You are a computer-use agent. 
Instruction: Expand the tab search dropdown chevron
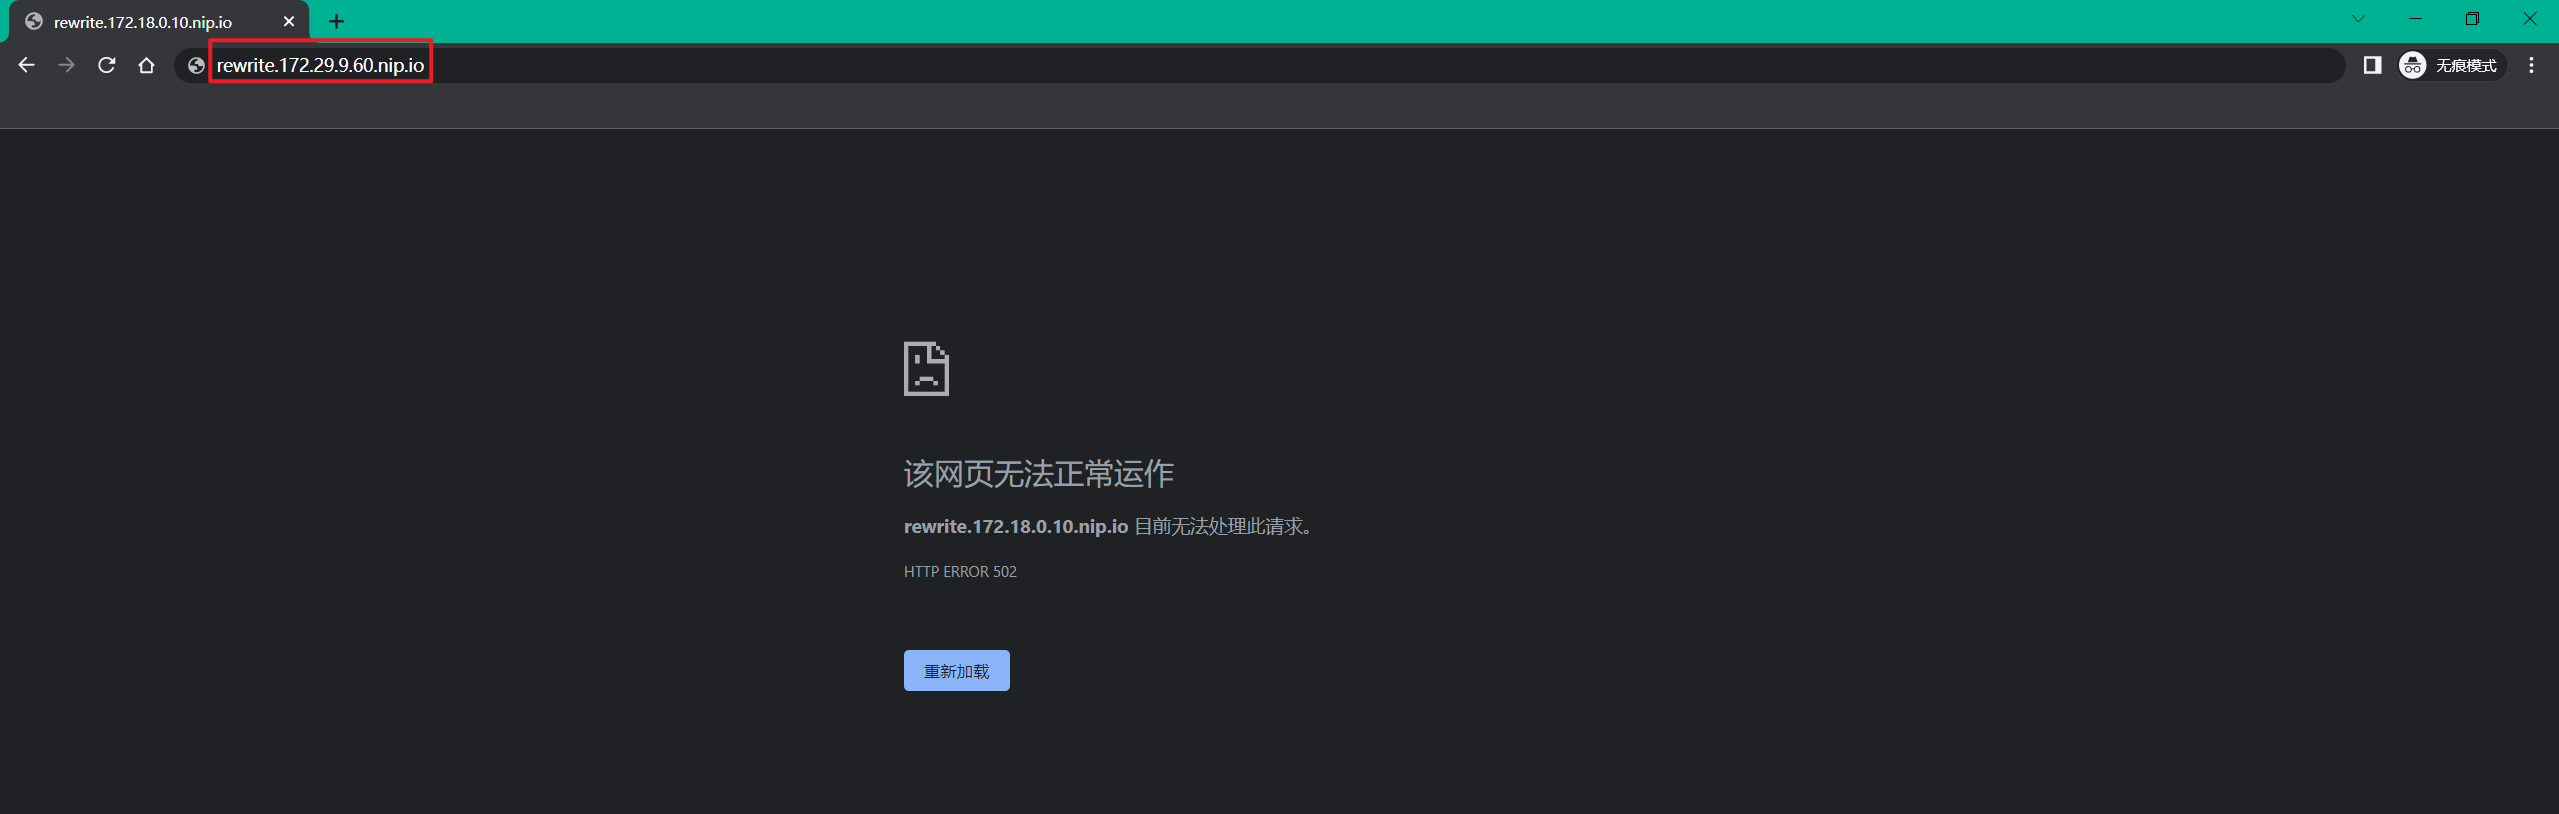coord(2358,19)
